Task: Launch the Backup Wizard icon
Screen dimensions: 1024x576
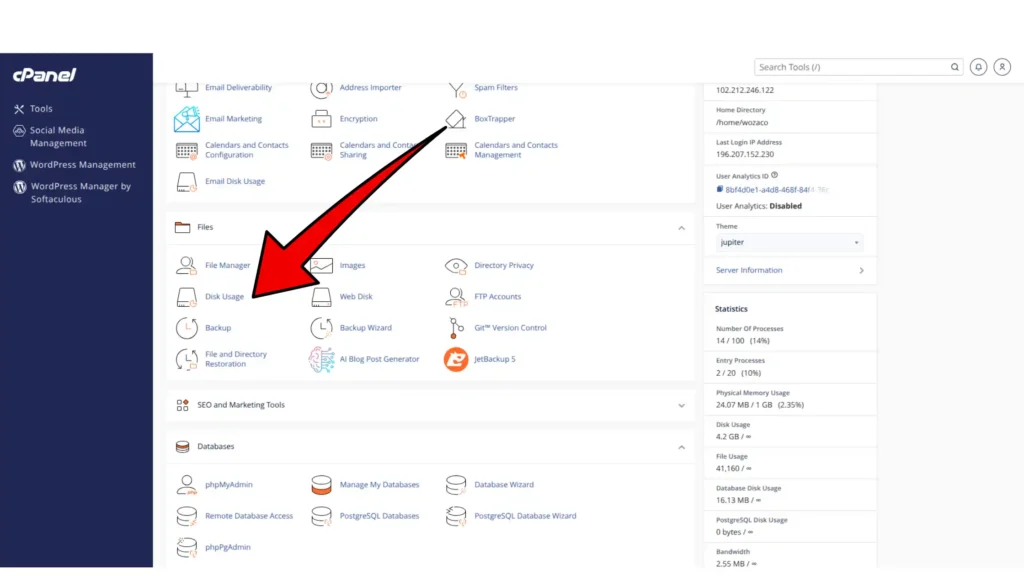Action: point(321,328)
